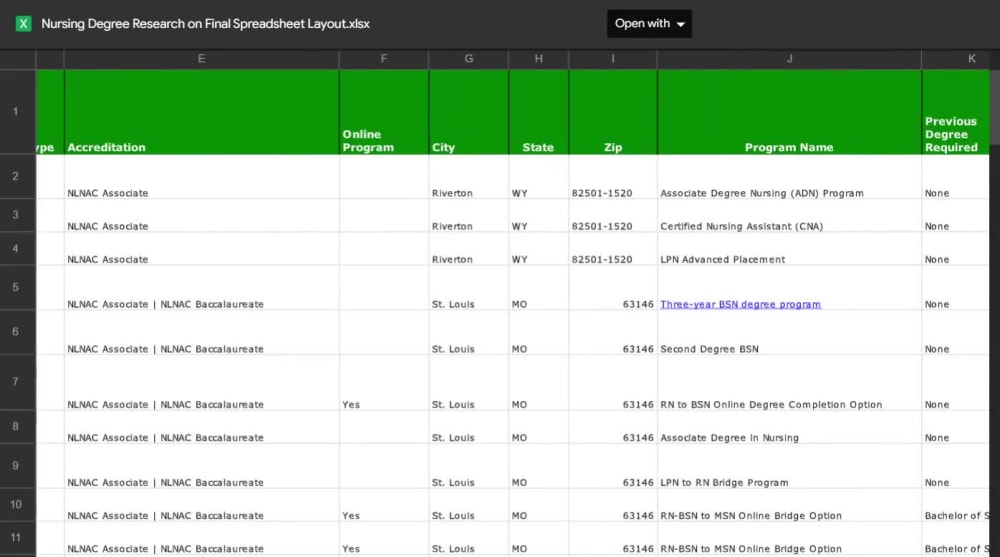Click 'Riverton' city cell in row 4
This screenshot has height=557, width=1000.
coord(469,249)
